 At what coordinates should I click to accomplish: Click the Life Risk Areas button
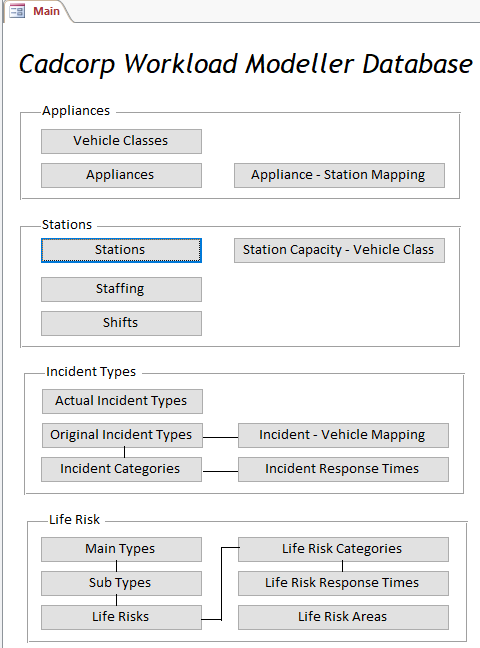coord(343,617)
